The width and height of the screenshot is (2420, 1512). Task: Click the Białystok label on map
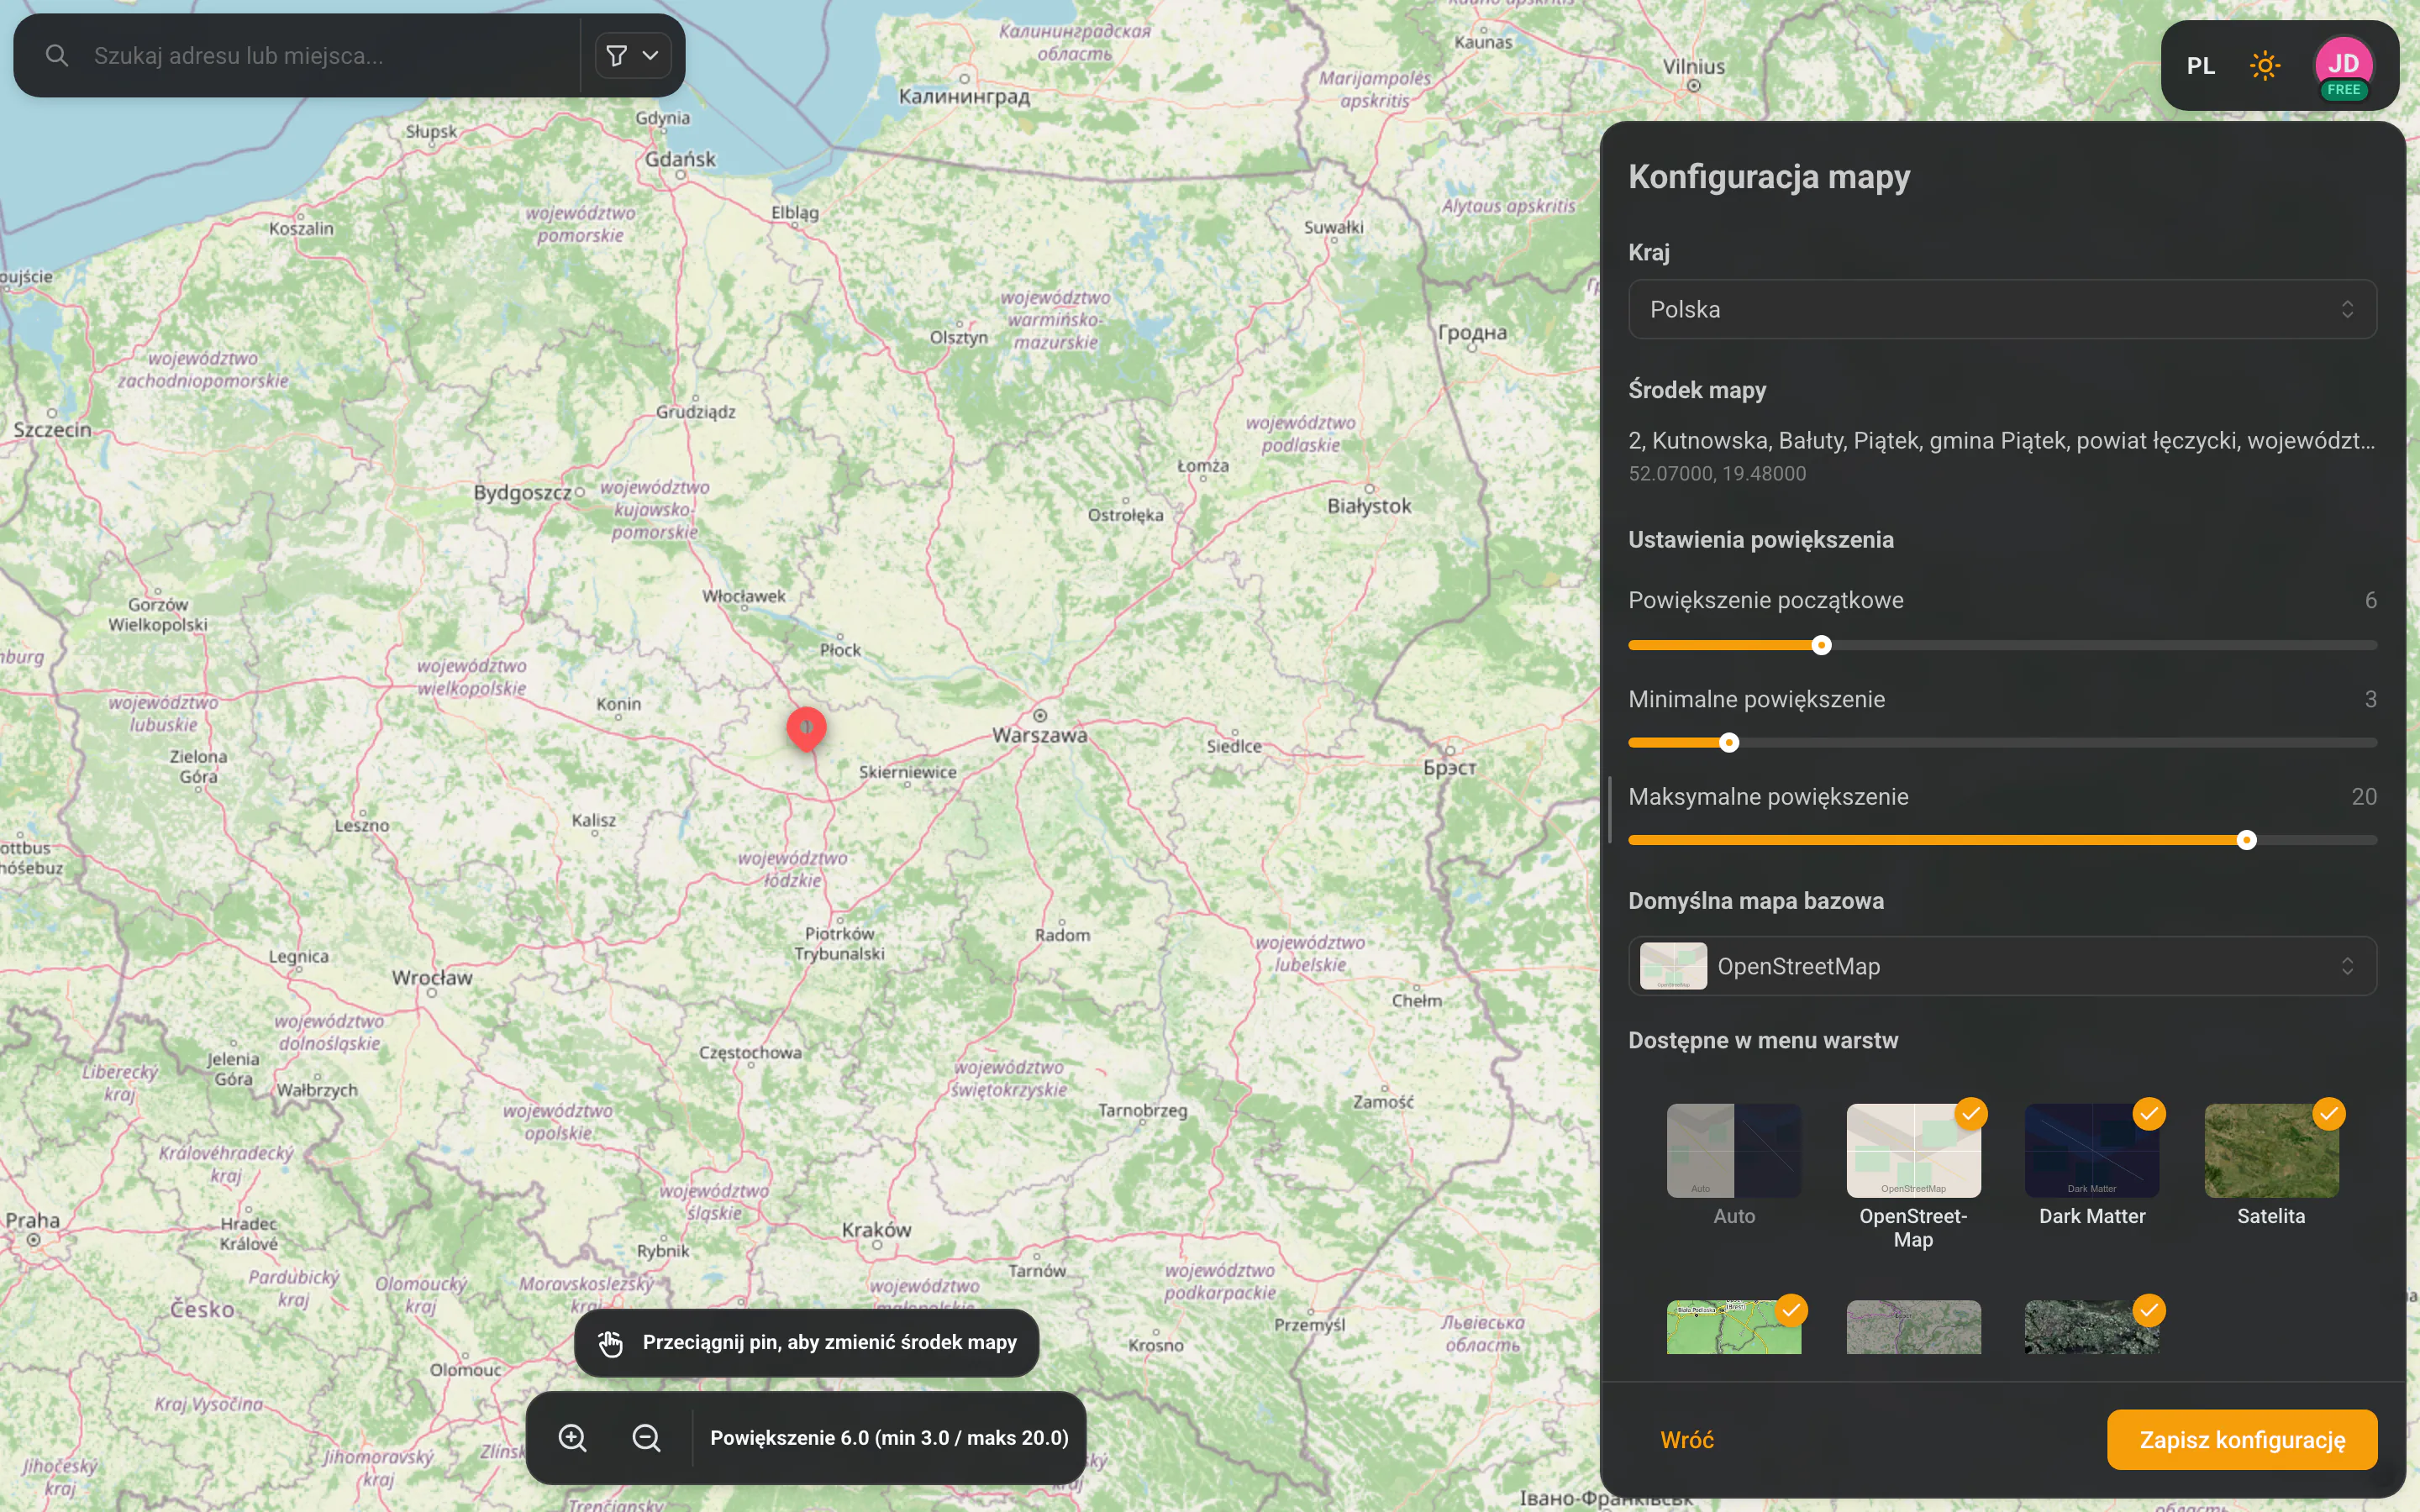(x=1369, y=506)
